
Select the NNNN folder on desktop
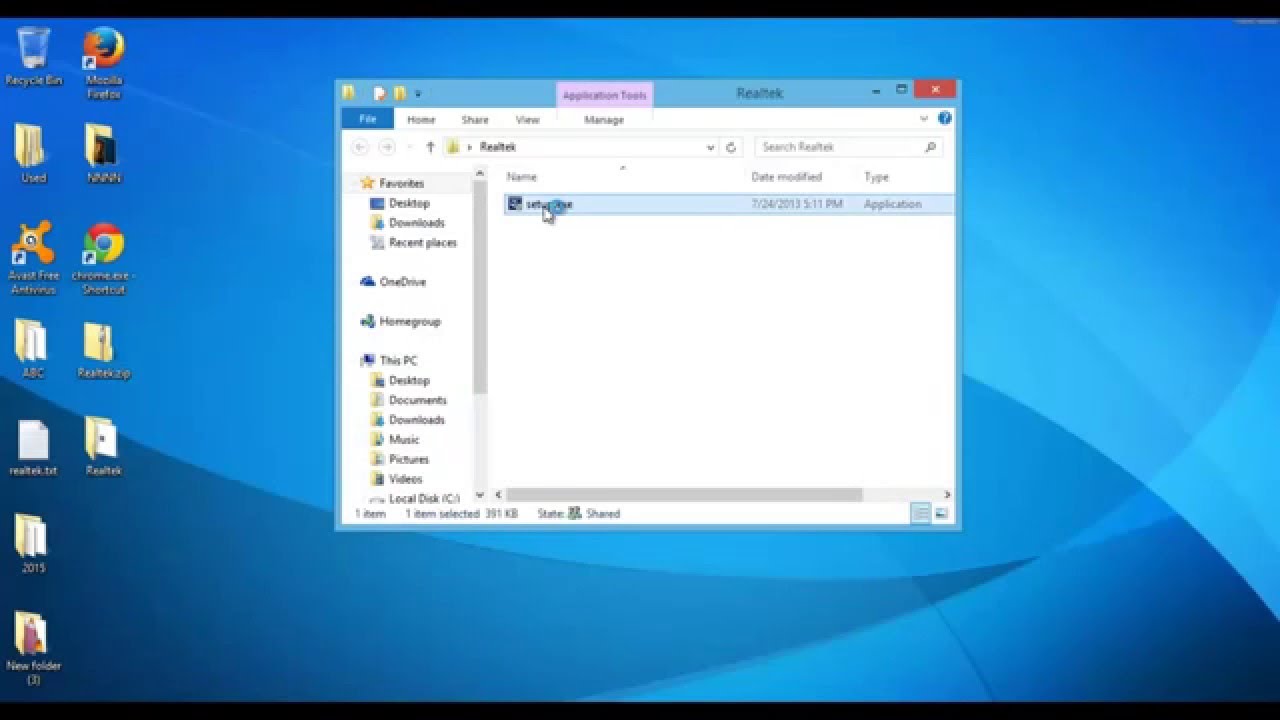click(x=103, y=153)
